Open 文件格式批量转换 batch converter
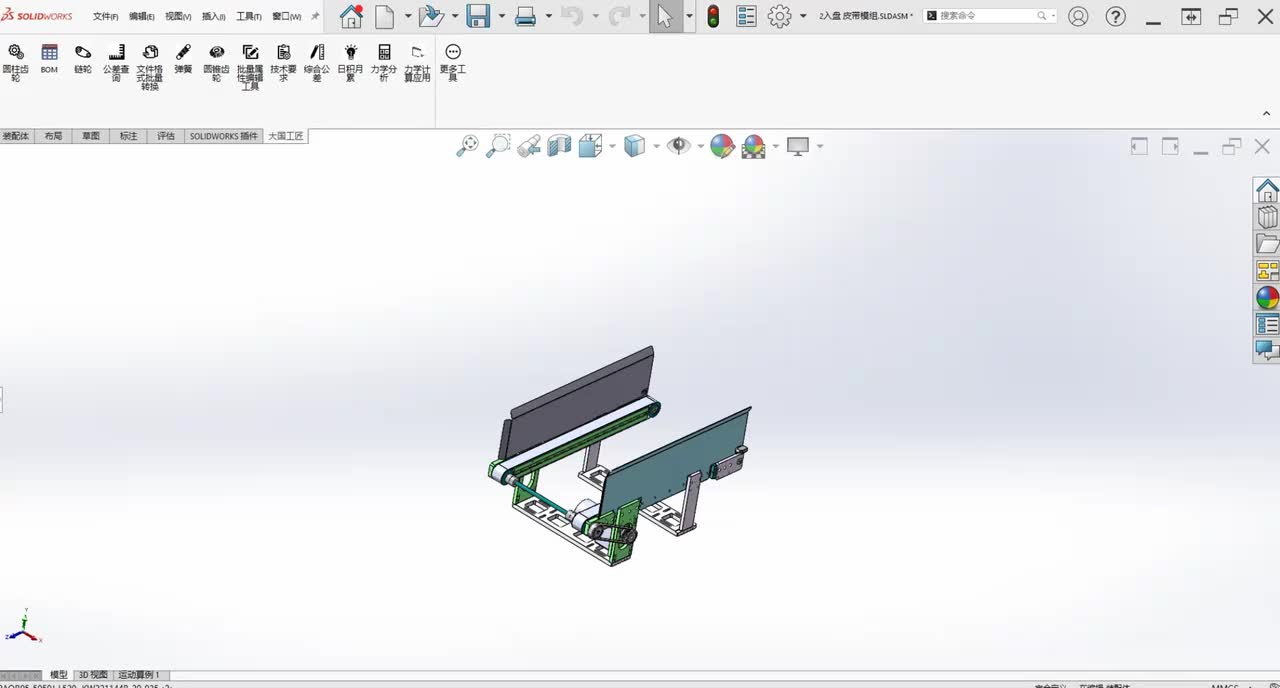Image resolution: width=1280 pixels, height=688 pixels. (150, 67)
